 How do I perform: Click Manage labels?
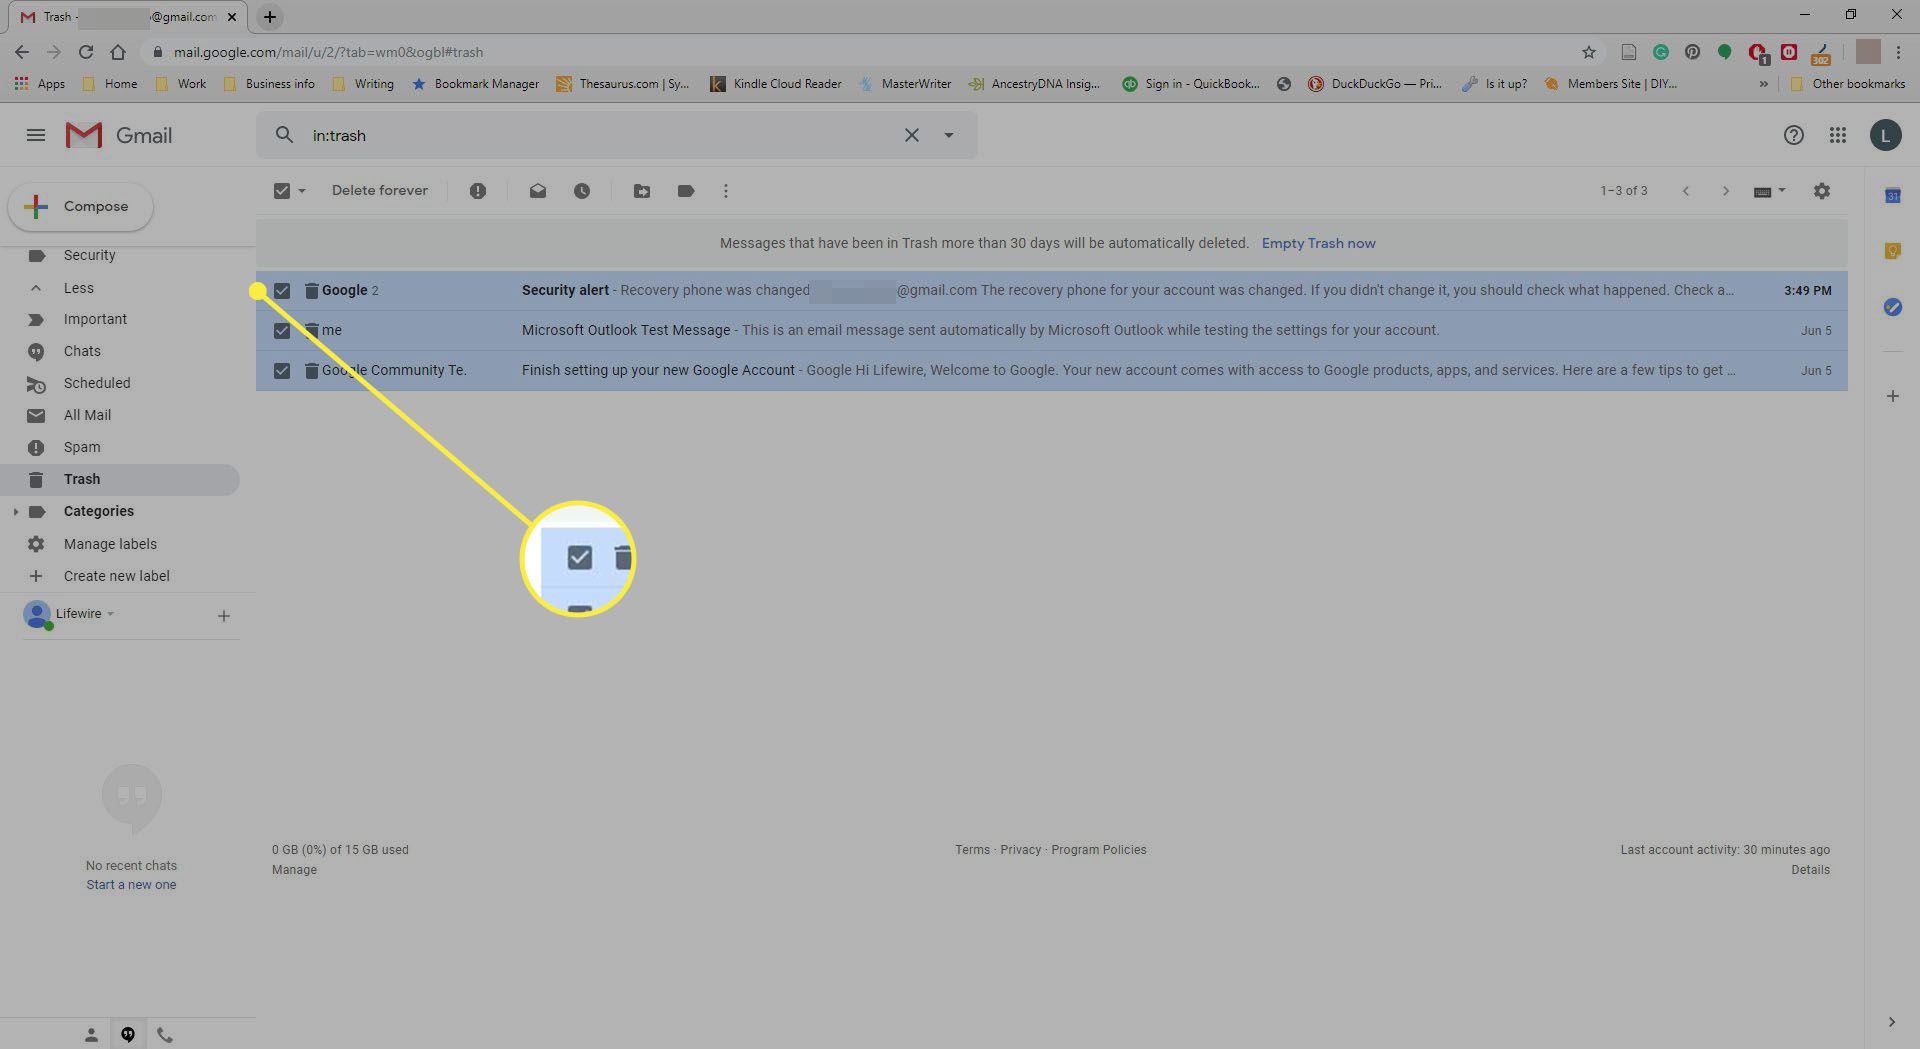(110, 545)
